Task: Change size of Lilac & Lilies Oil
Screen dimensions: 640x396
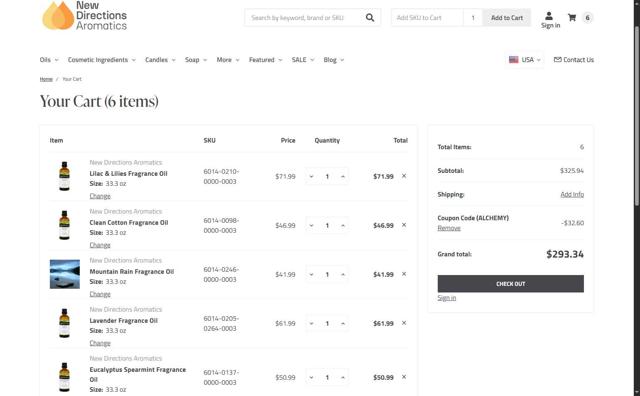Action: tap(100, 196)
